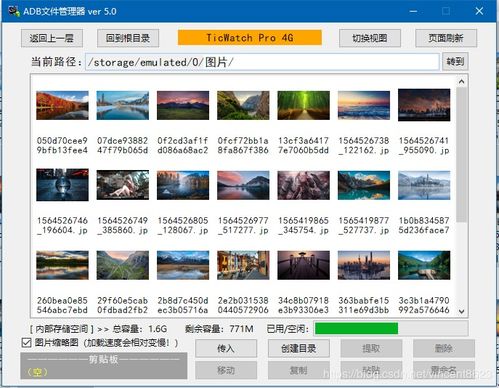Select the pier walkway image 34c8b07918
Viewport: 499px width, 388px height.
tap(303, 265)
